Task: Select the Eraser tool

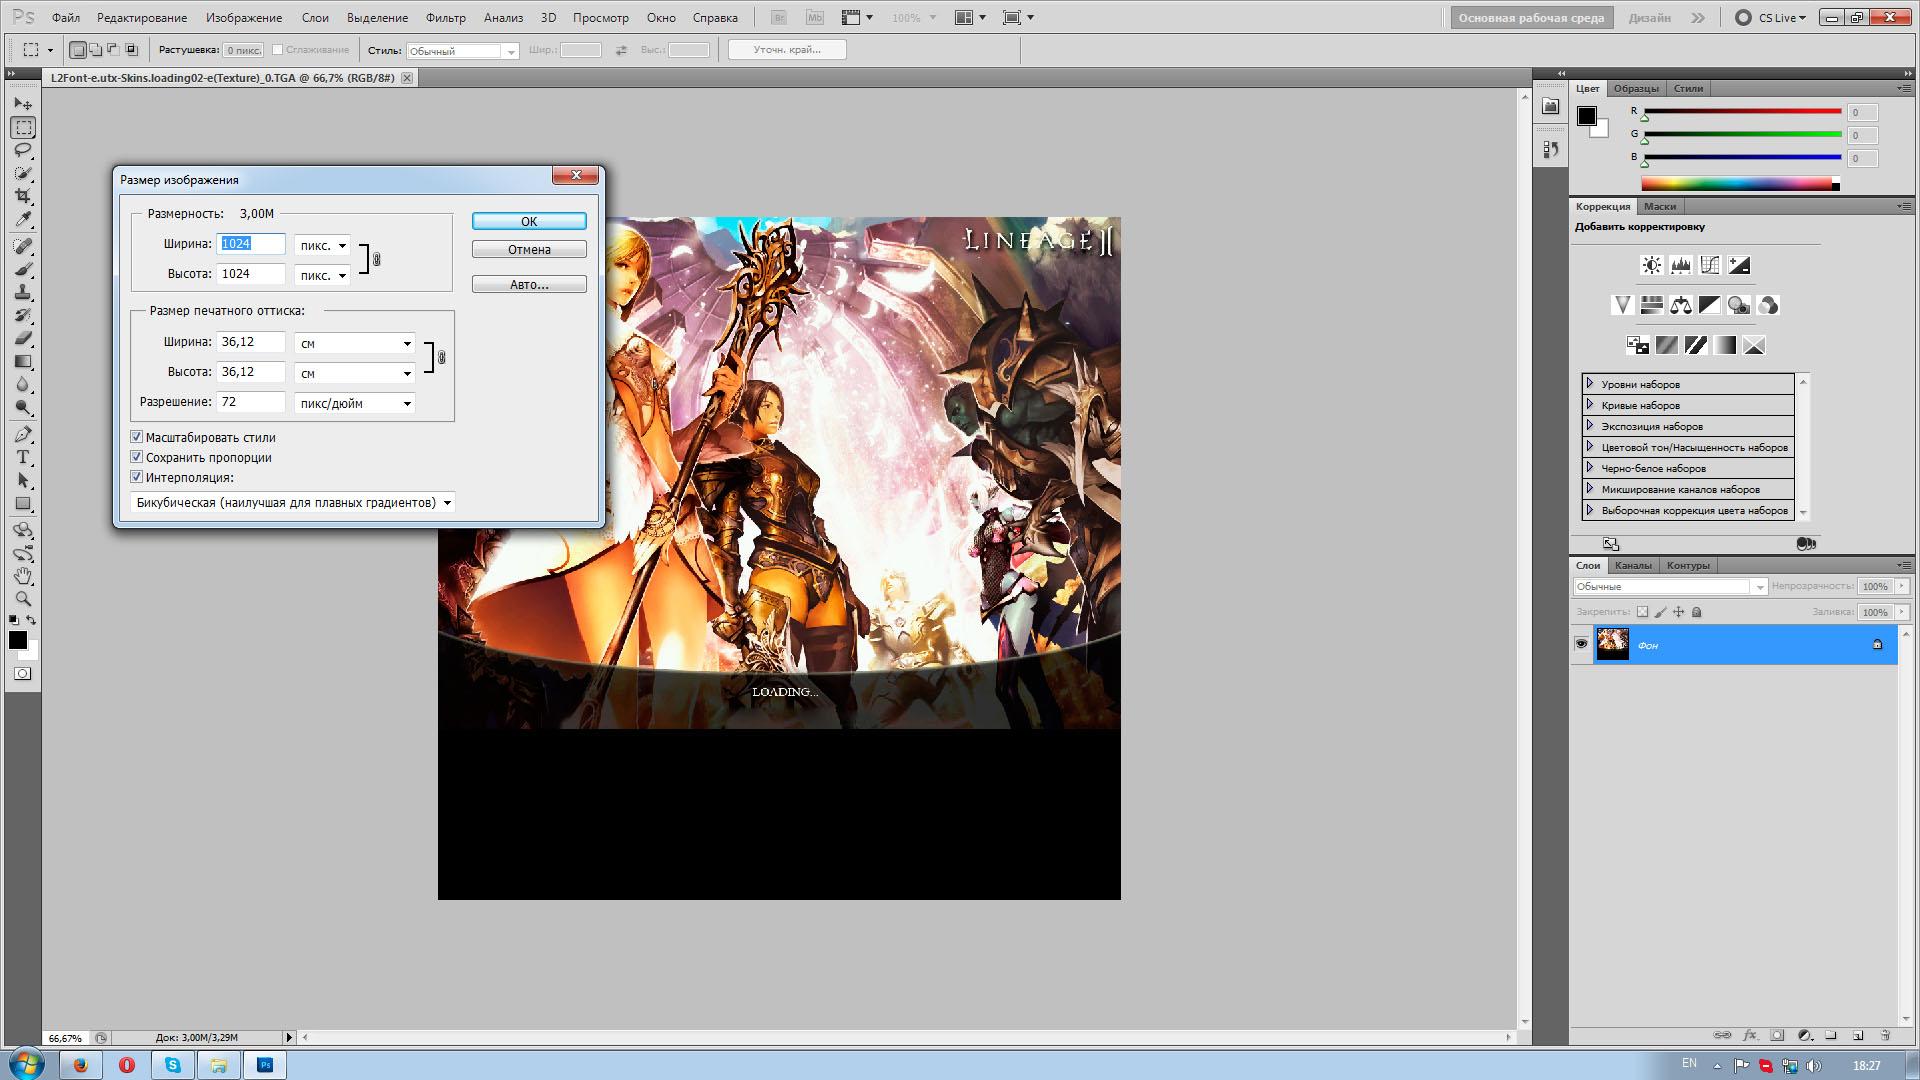Action: 23,338
